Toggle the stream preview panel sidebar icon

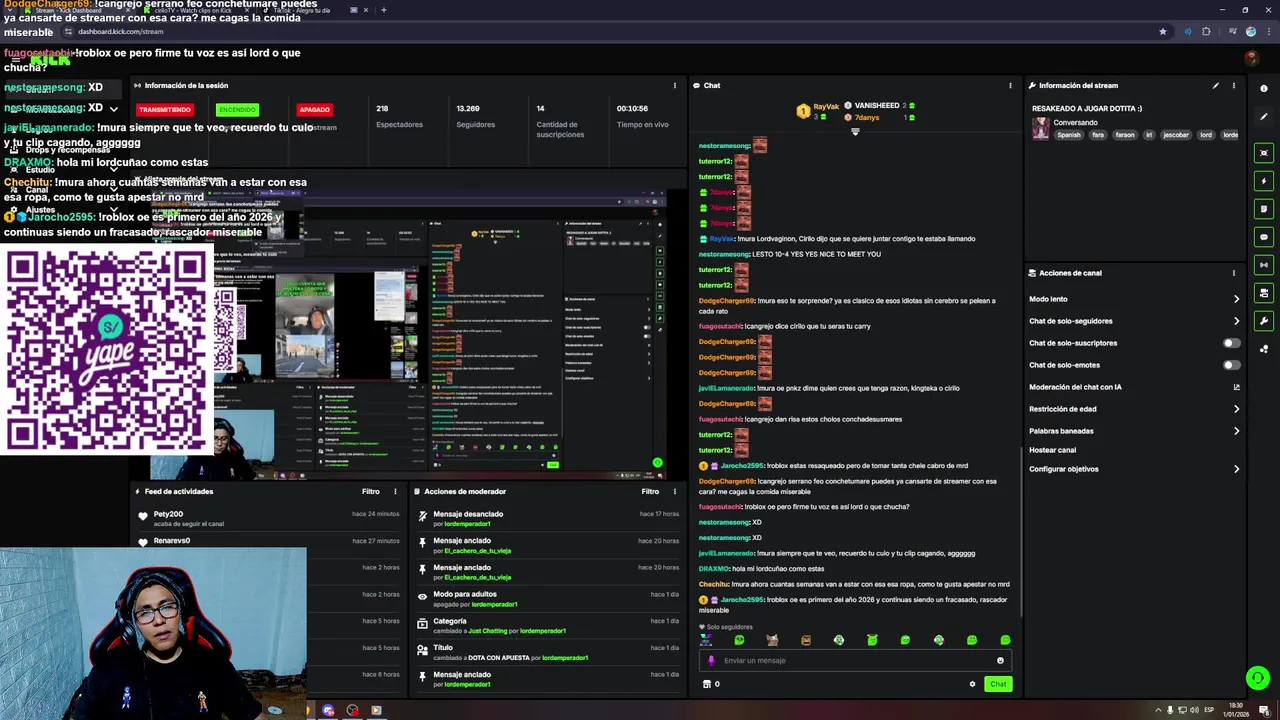1264,153
